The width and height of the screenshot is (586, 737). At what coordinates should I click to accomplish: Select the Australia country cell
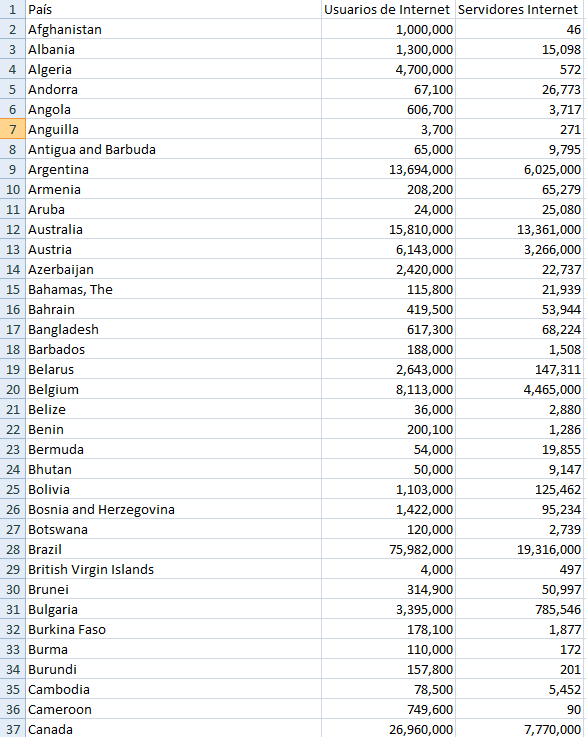tap(173, 229)
